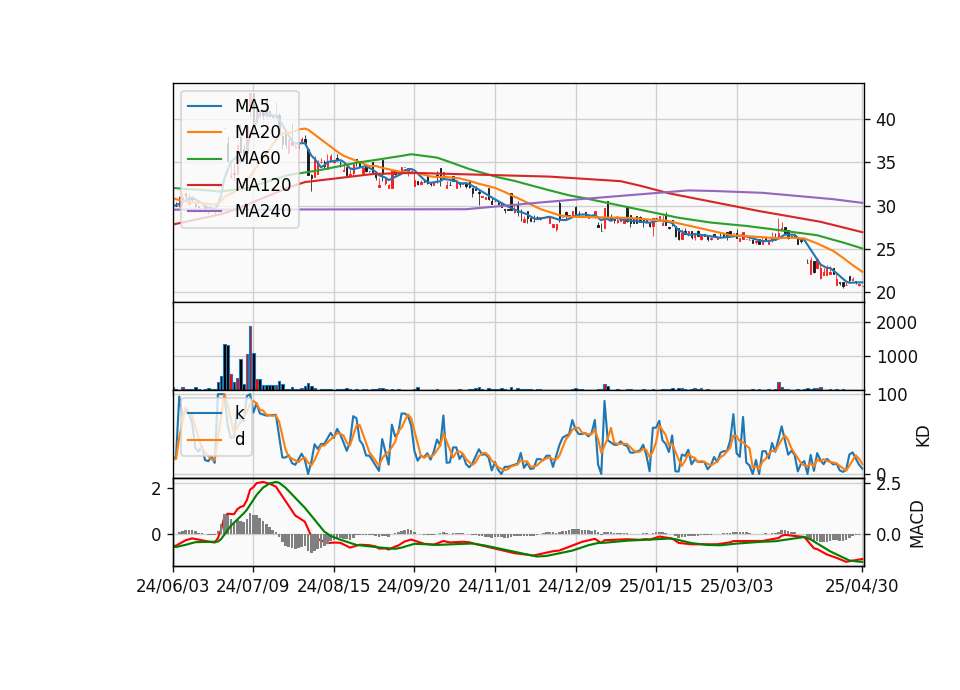Click the red MA120 legend line sample
The image size is (960, 690).
coord(204,184)
